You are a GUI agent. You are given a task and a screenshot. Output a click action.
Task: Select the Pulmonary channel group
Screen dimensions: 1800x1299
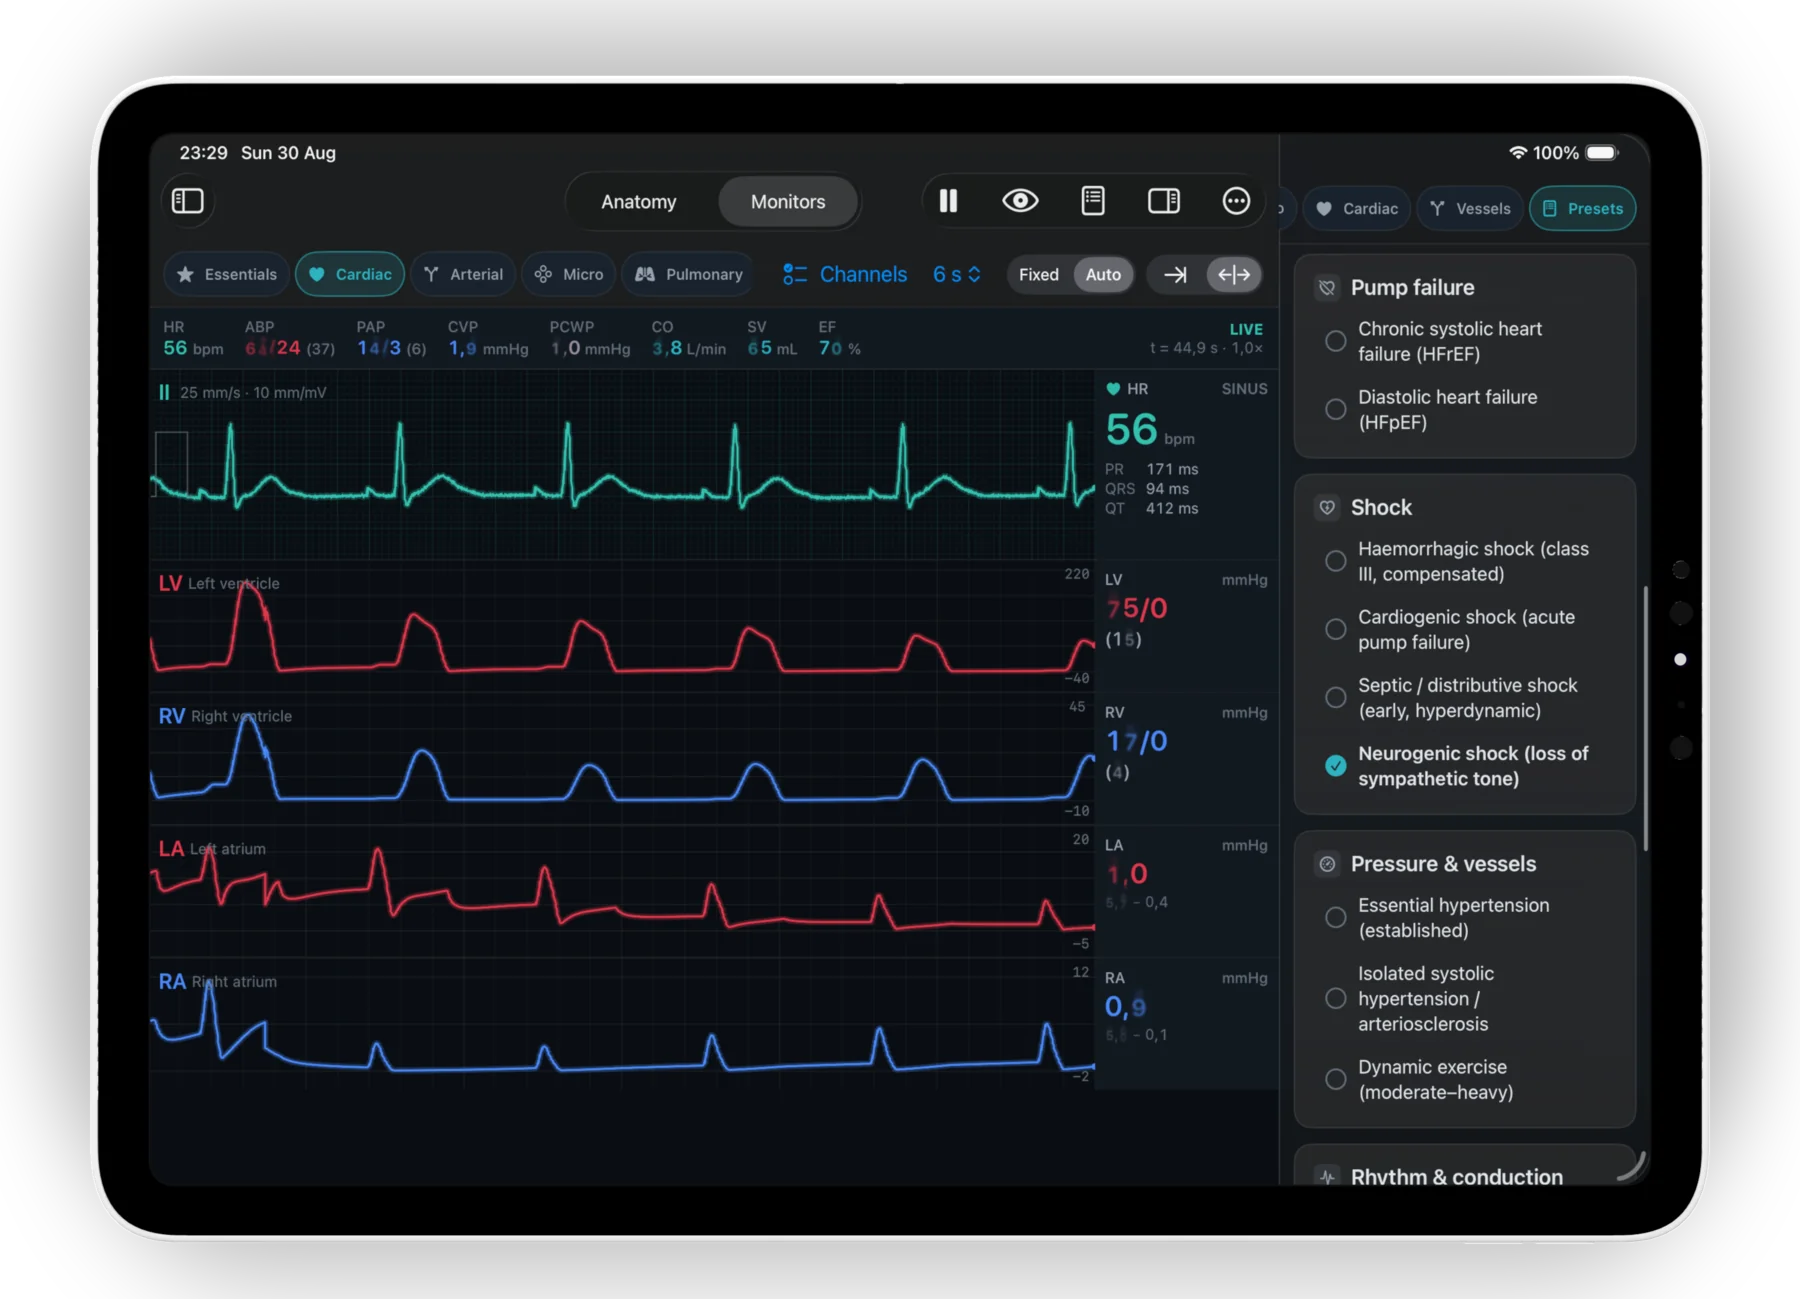coord(689,274)
